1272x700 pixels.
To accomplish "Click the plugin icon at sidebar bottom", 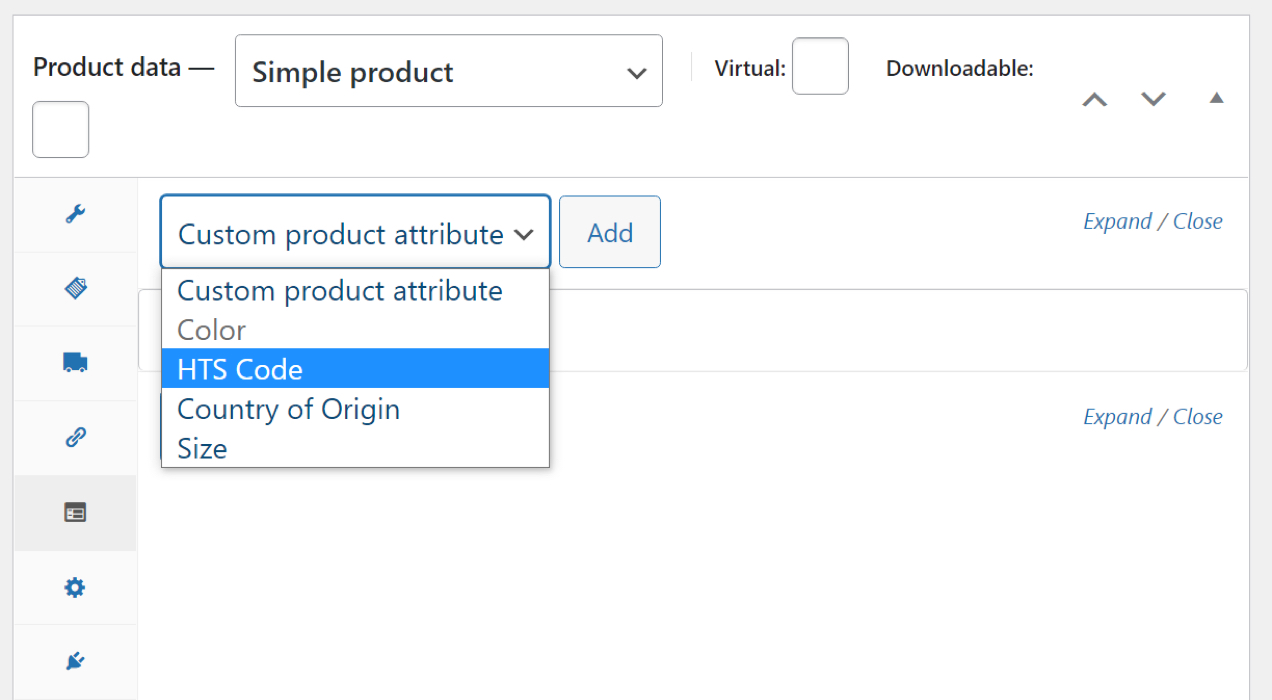I will tap(75, 660).
